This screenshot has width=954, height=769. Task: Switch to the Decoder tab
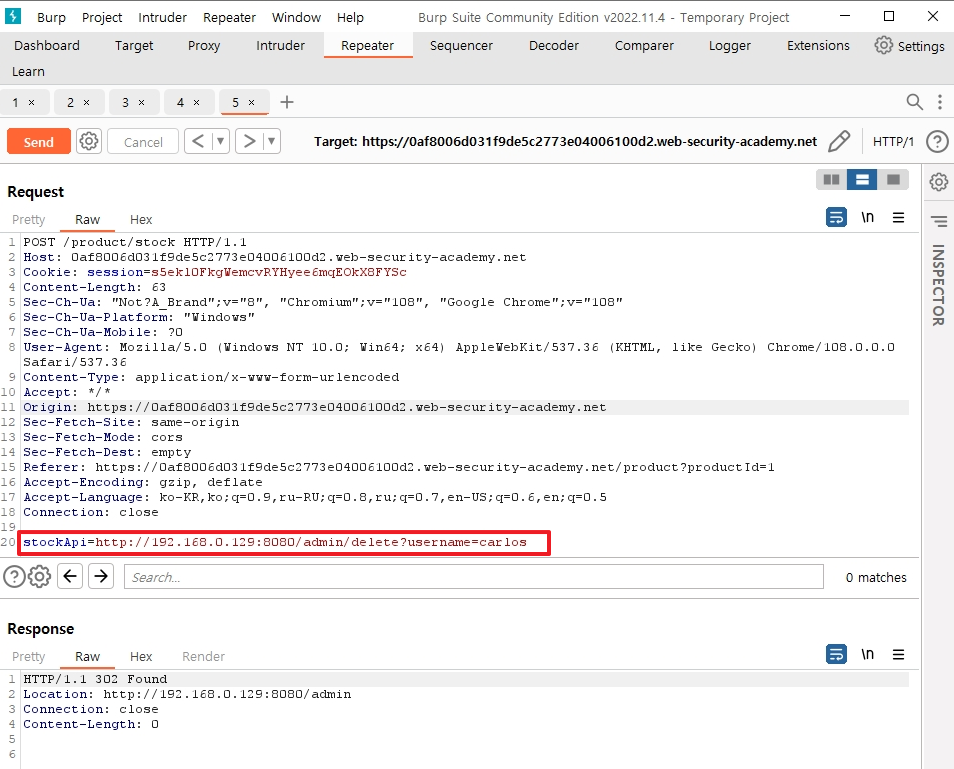[x=554, y=46]
